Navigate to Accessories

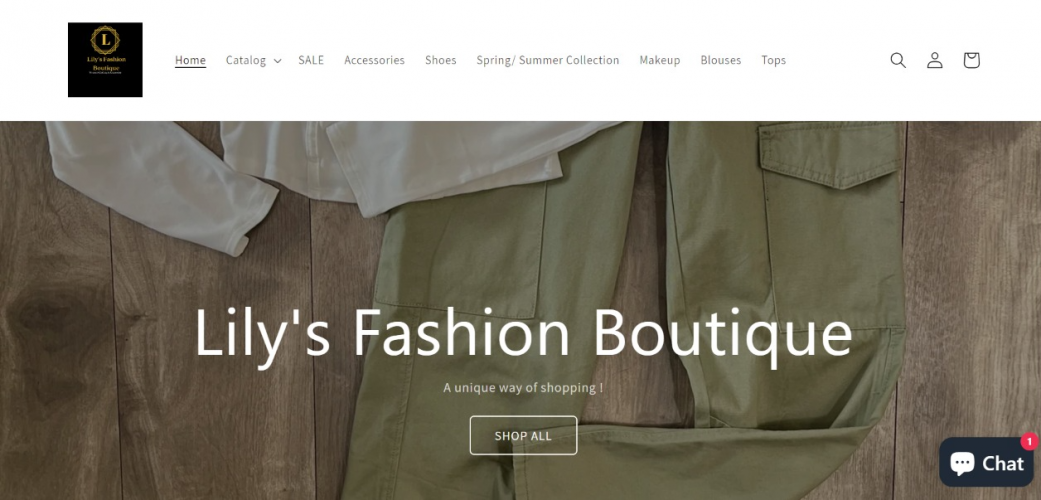374,60
